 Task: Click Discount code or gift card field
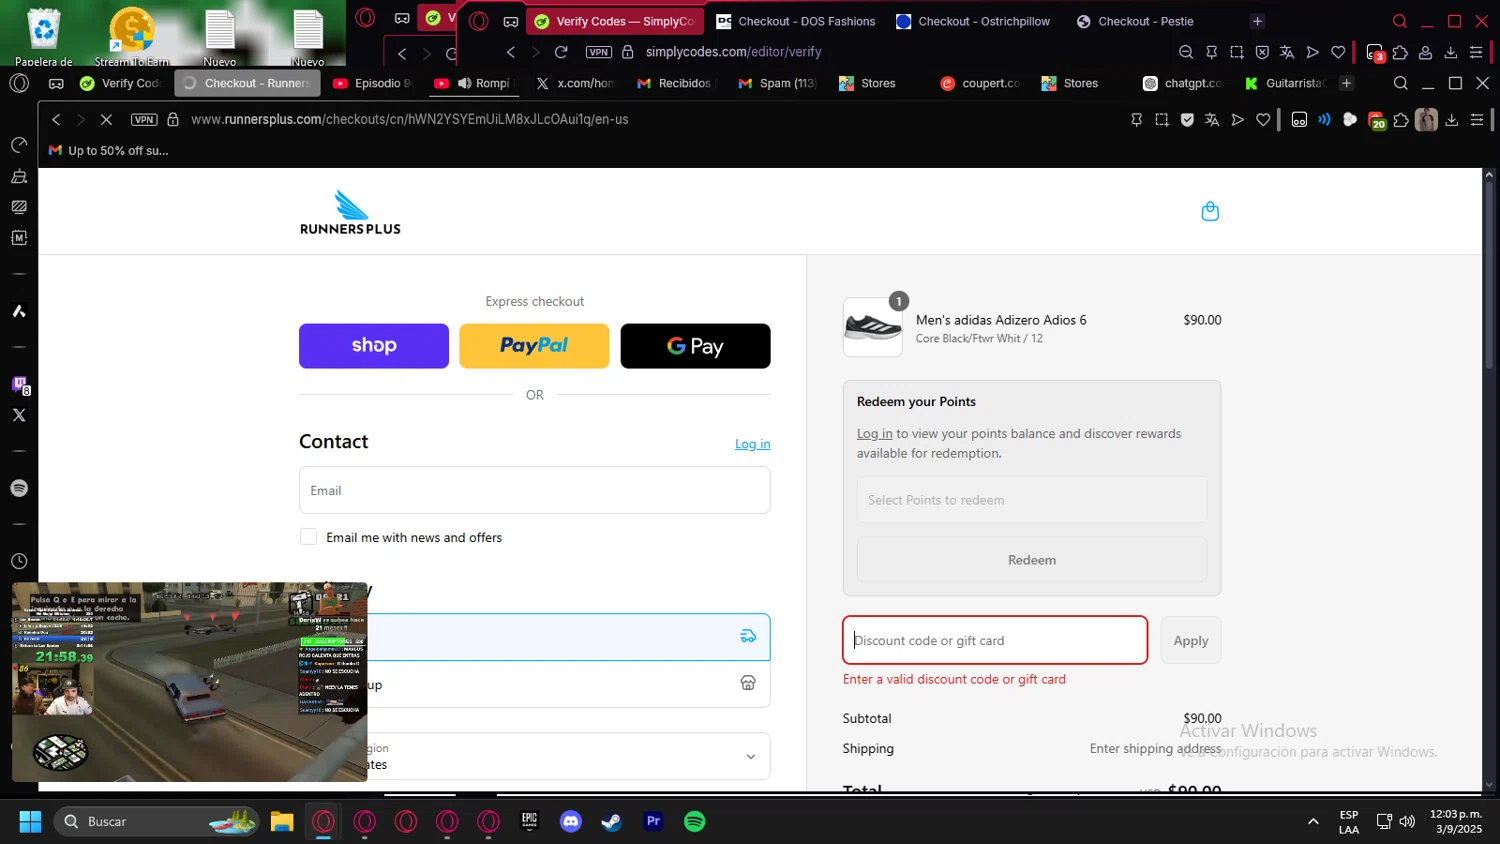(x=995, y=640)
